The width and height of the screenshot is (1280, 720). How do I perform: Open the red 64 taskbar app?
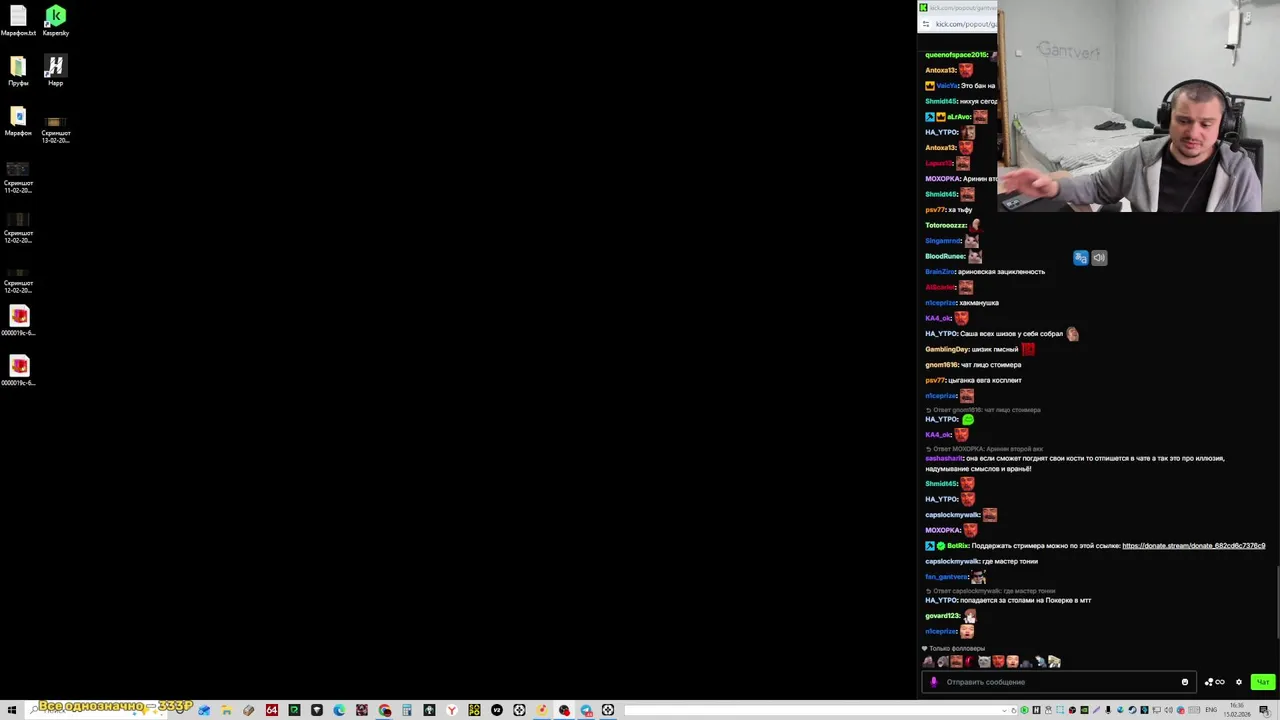click(x=271, y=710)
